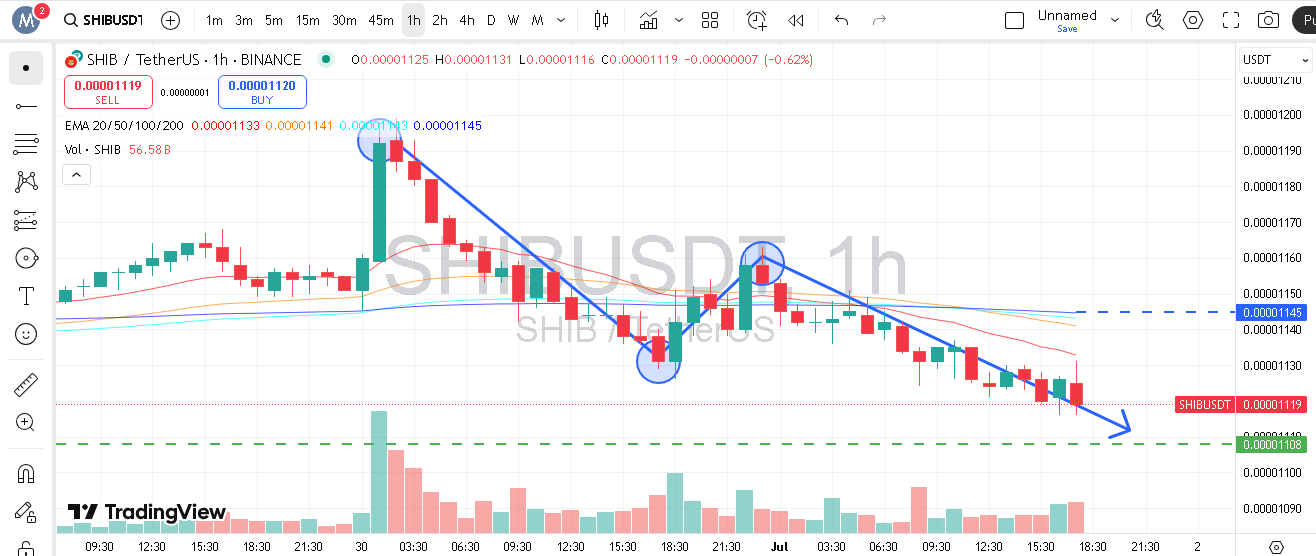Open the emoji icons tool

click(26, 334)
